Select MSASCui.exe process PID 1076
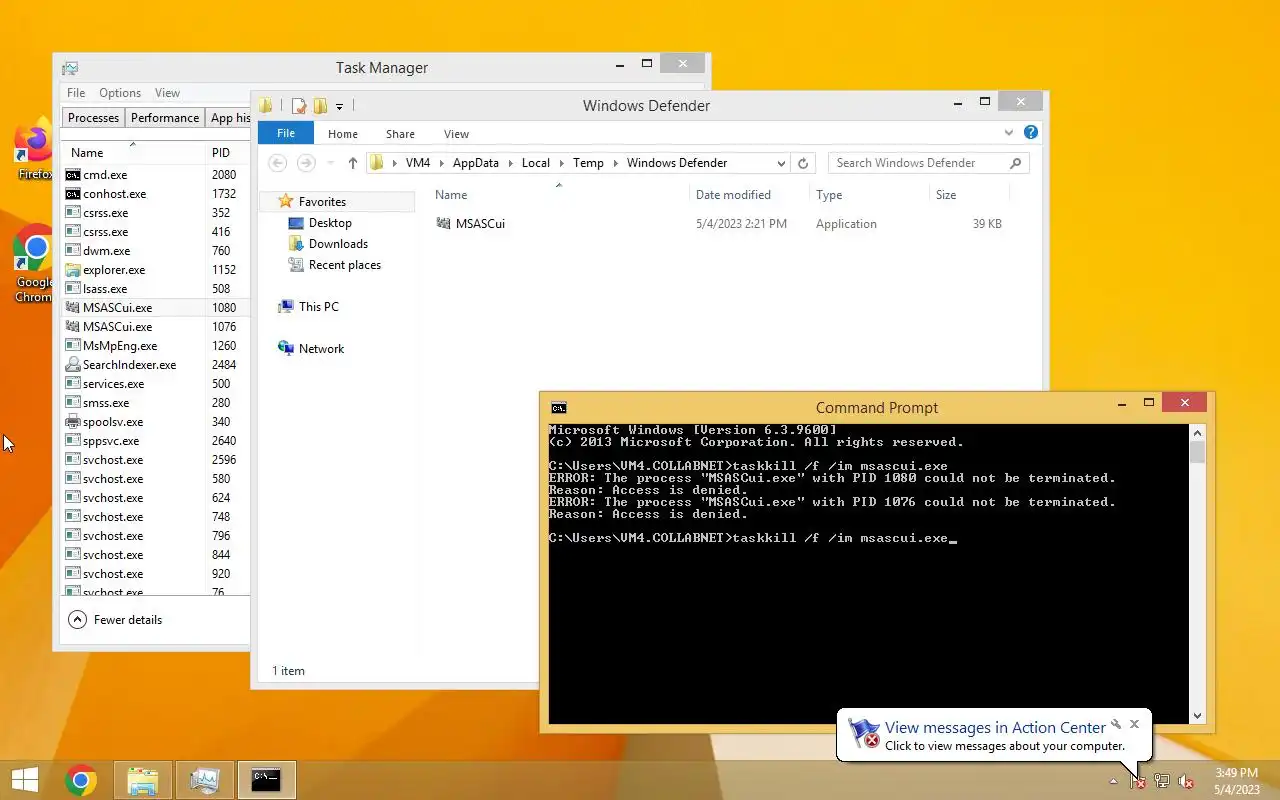The height and width of the screenshot is (800, 1280). [x=157, y=327]
